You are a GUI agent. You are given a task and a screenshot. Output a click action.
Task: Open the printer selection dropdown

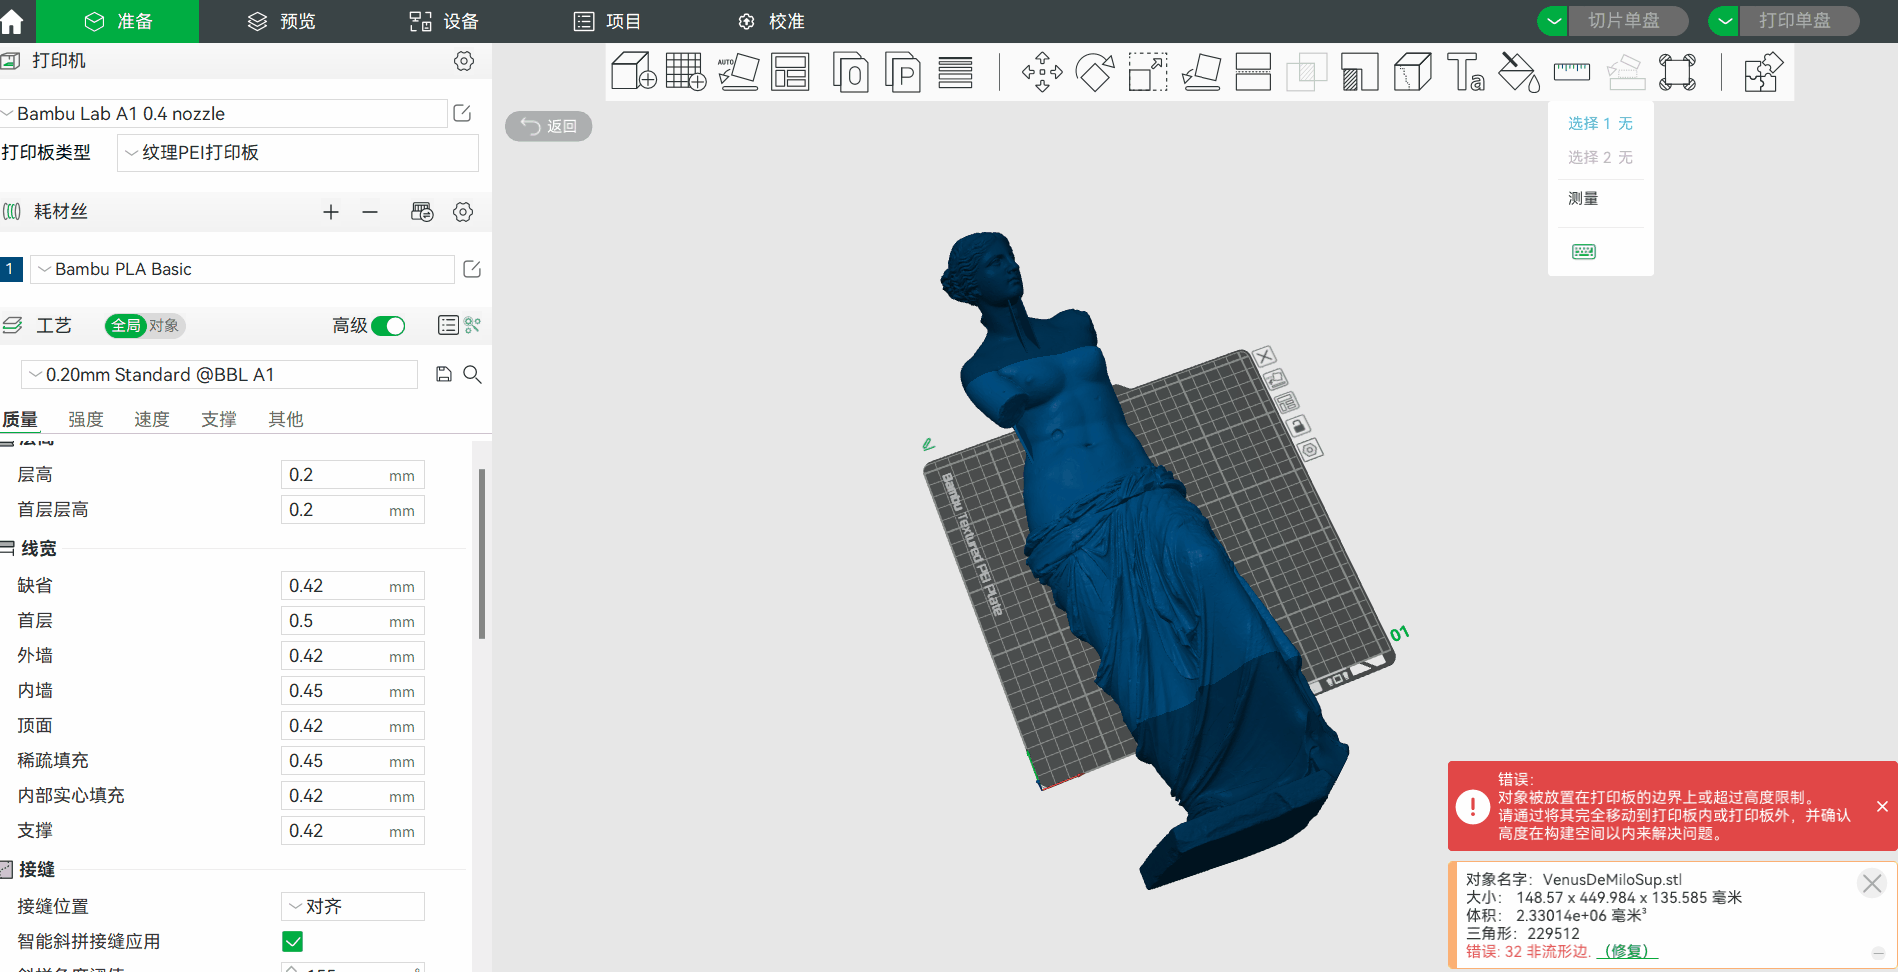pyautogui.click(x=223, y=113)
